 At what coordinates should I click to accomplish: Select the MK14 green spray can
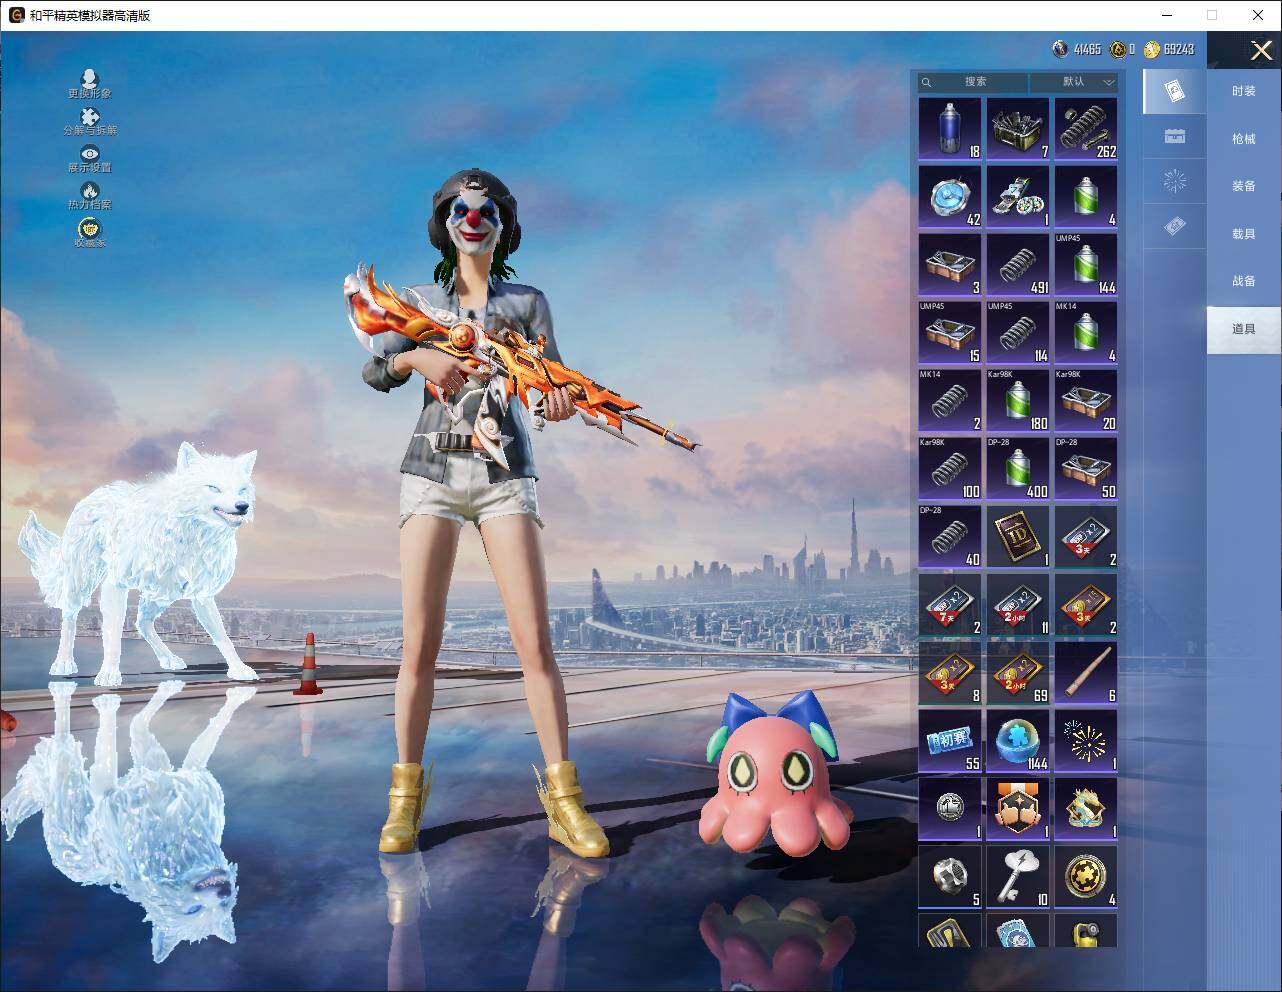point(1086,333)
